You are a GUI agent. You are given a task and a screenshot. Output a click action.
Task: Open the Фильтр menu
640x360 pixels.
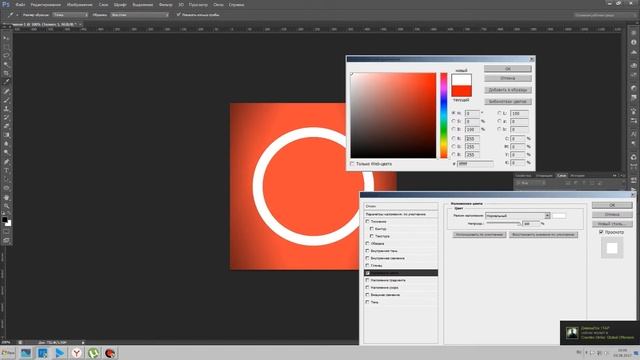[165, 4]
